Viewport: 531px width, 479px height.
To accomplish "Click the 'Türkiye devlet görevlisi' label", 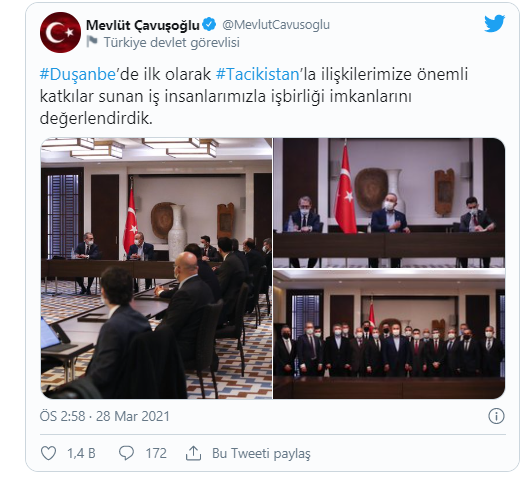I will coord(172,43).
